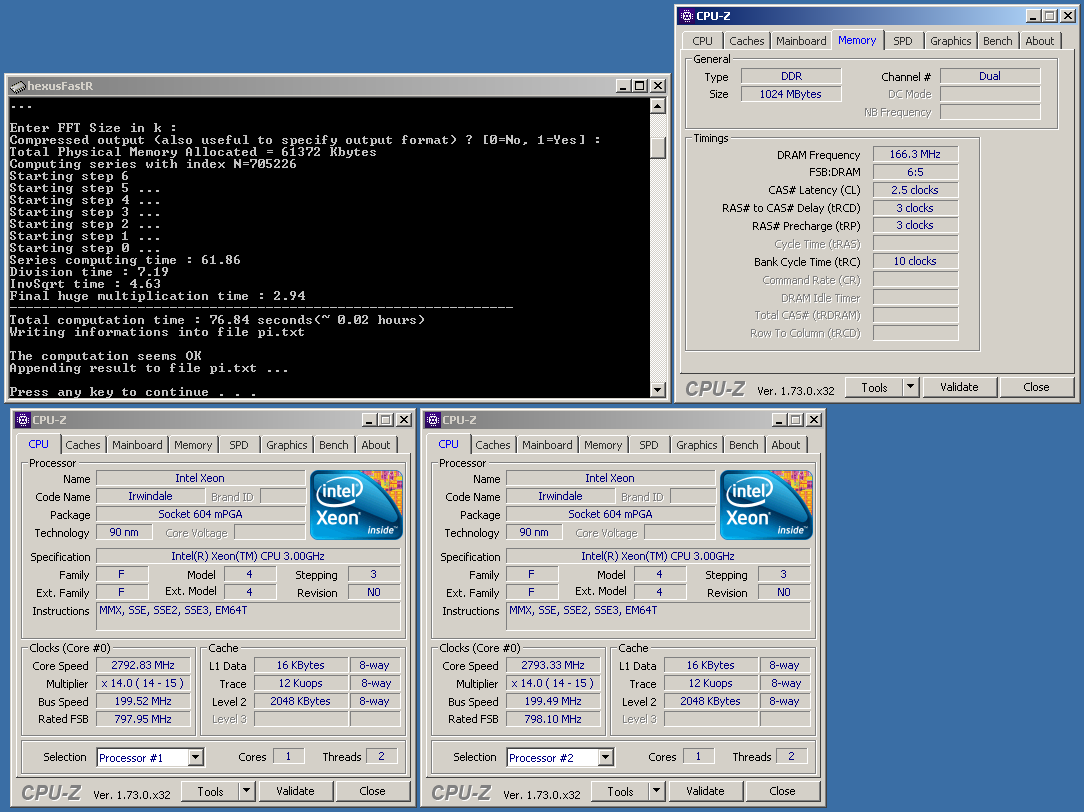Click Rated FSB value 797.95 MHz
Screen dimensions: 1084x812
pos(143,719)
